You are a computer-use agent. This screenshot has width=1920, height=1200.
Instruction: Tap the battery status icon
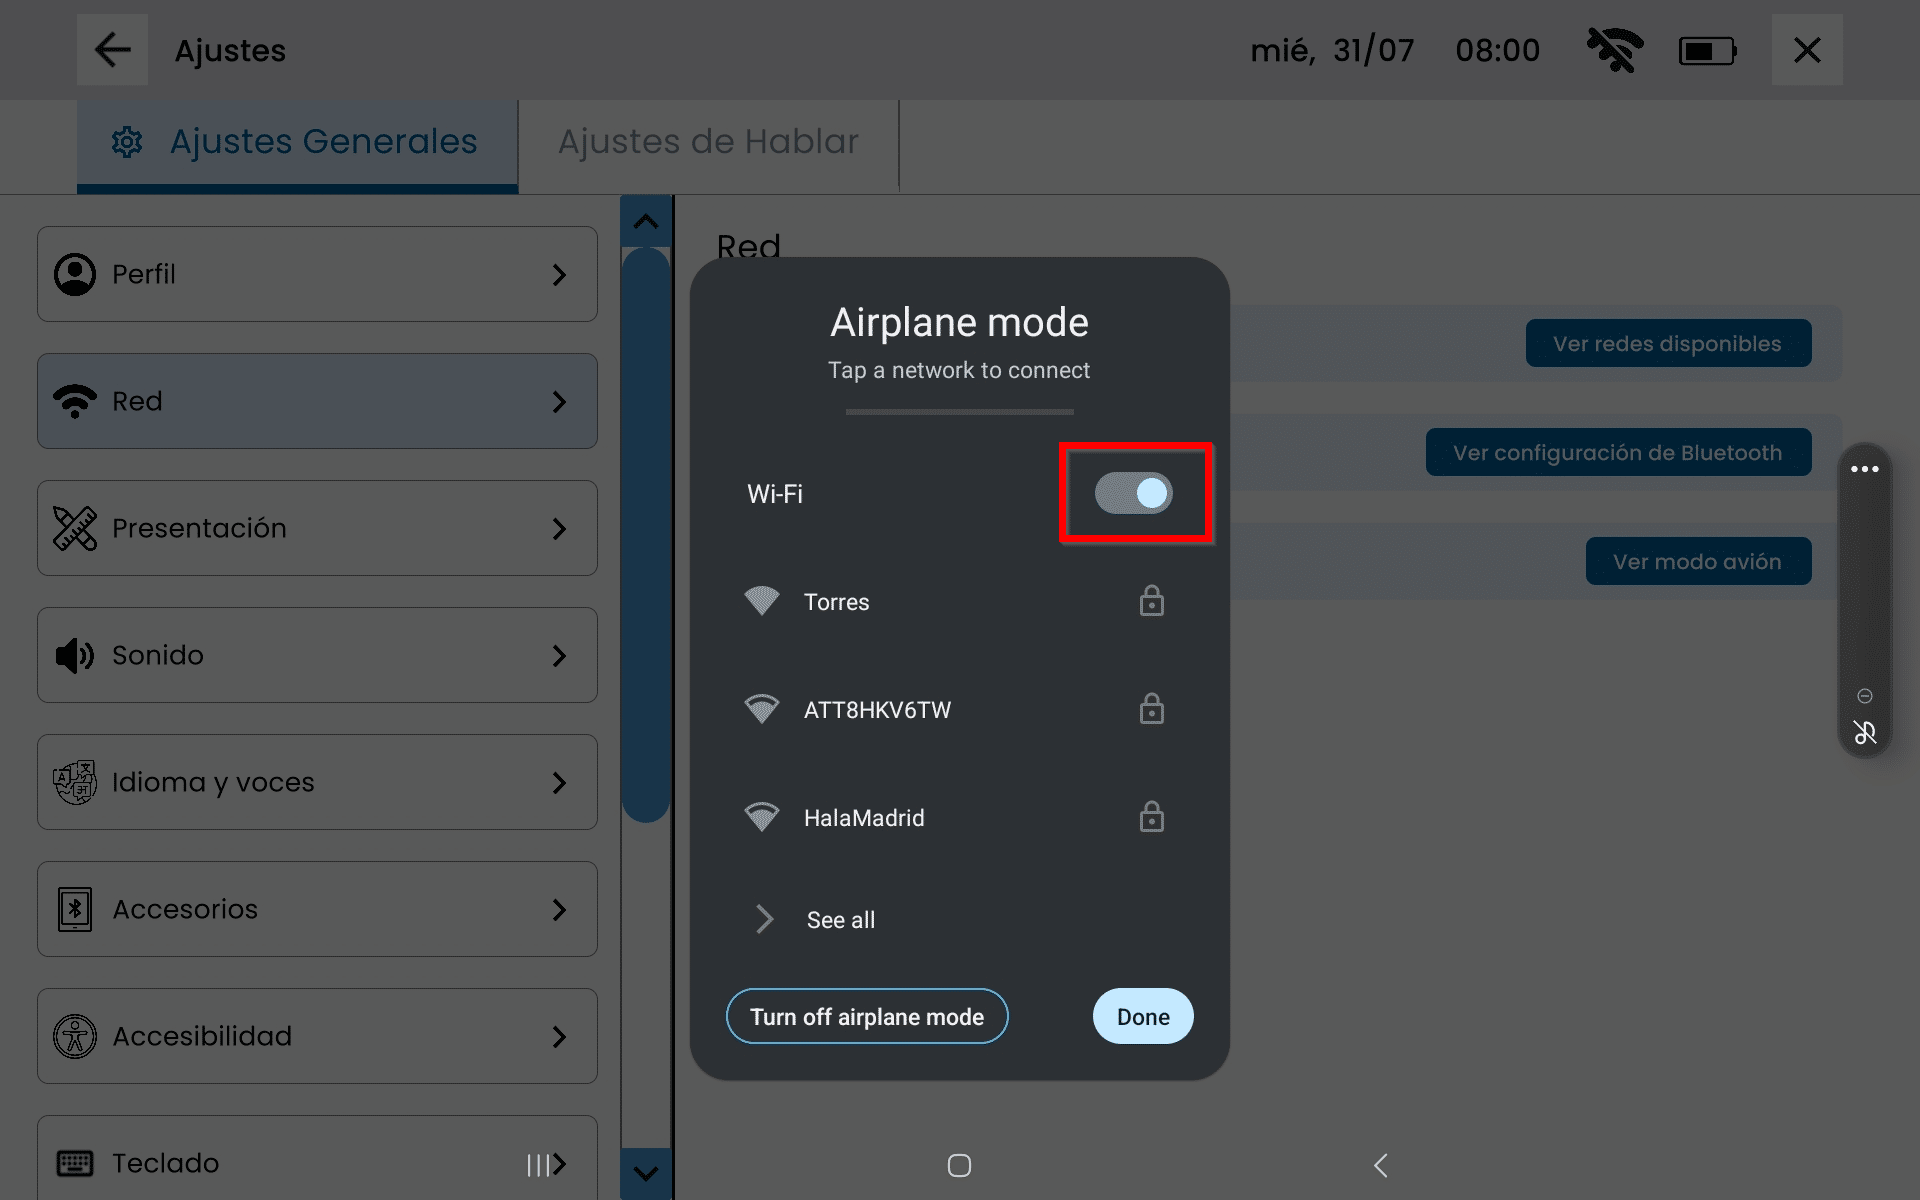[x=1706, y=50]
